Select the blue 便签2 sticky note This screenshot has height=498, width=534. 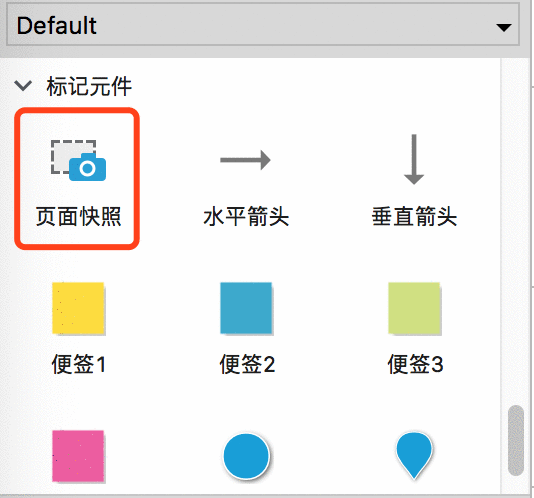246,308
